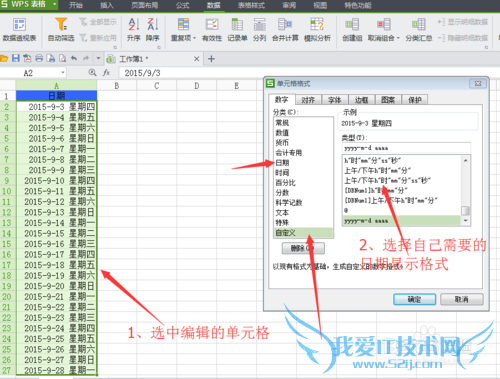Viewport: 500px width, 379px height.
Task: Open the 字体 tab in format dialog
Action: coord(335,100)
